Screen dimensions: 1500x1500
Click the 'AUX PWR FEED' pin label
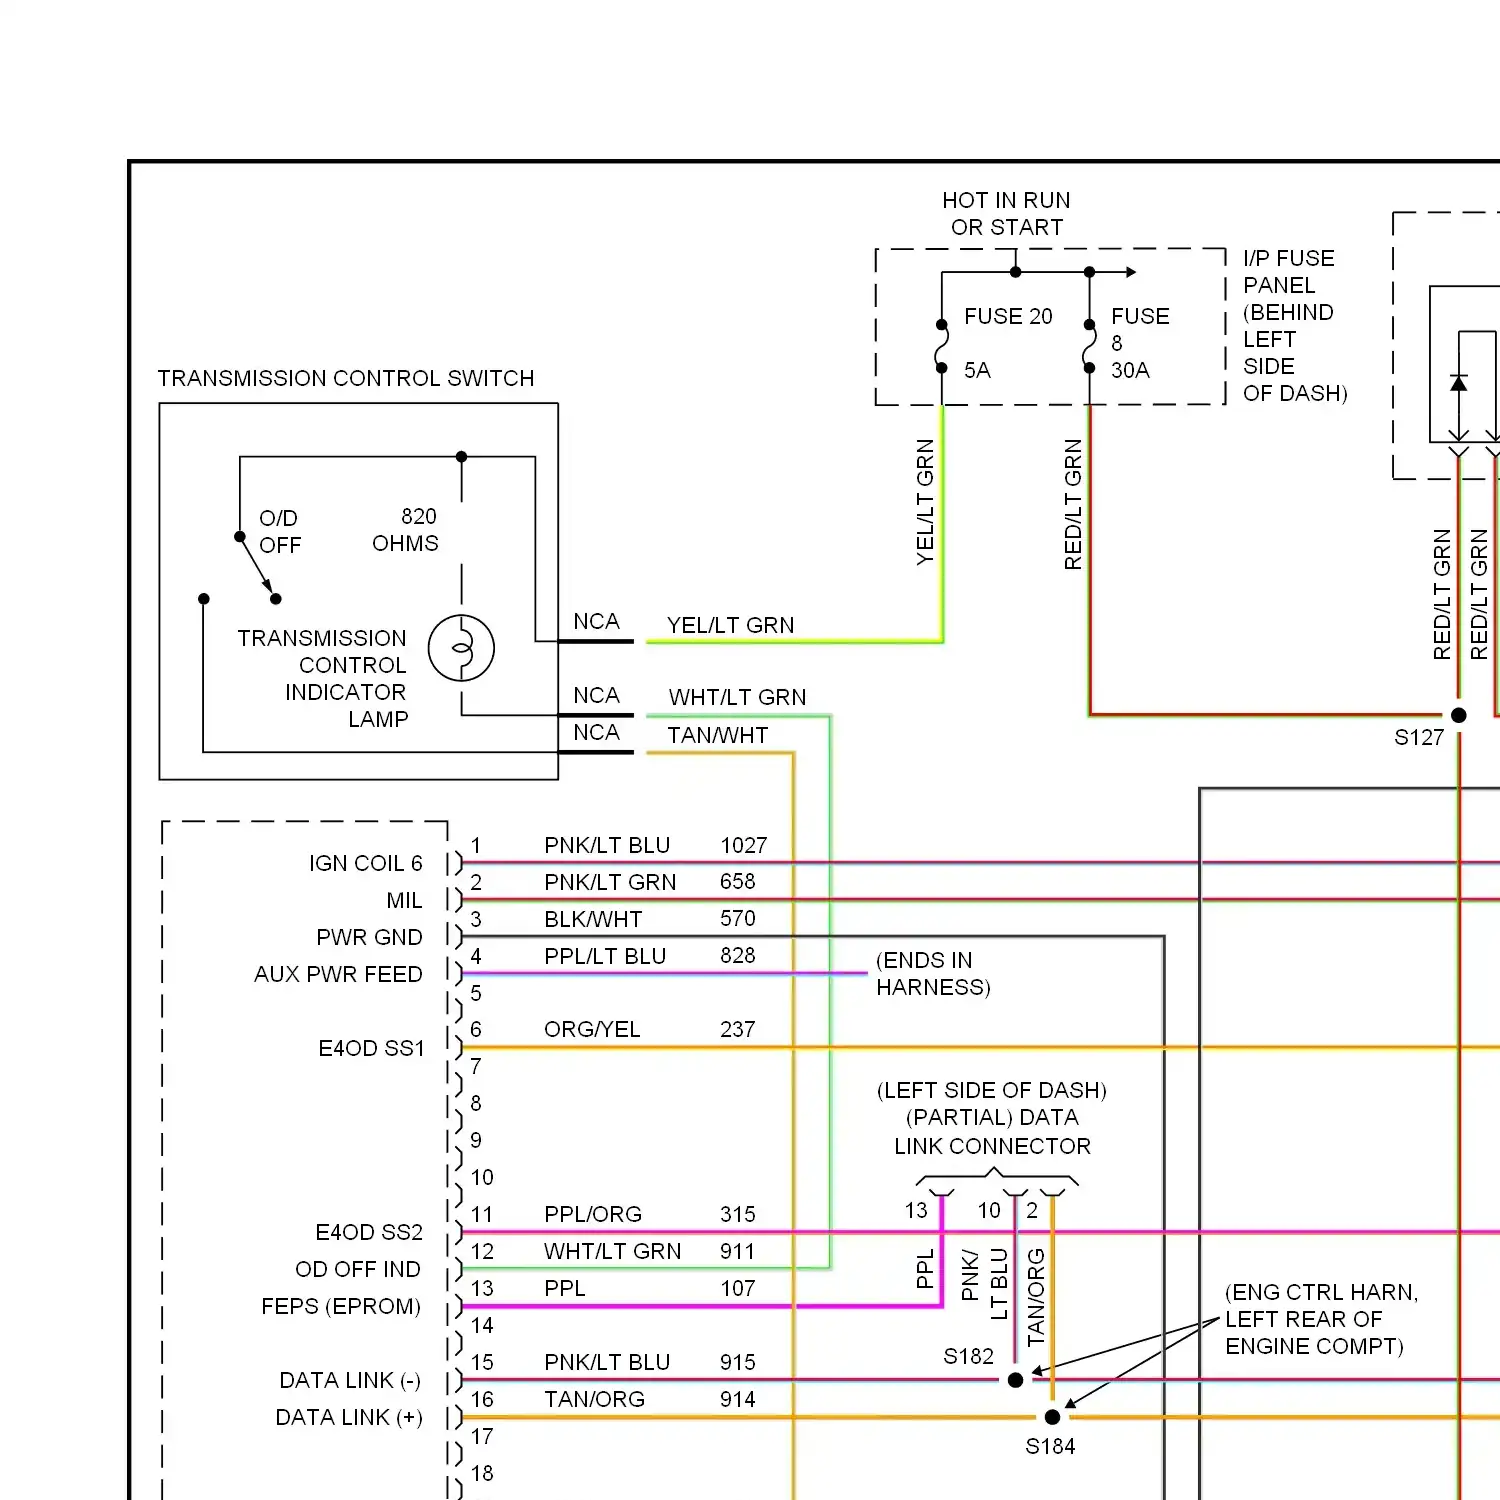click(338, 974)
